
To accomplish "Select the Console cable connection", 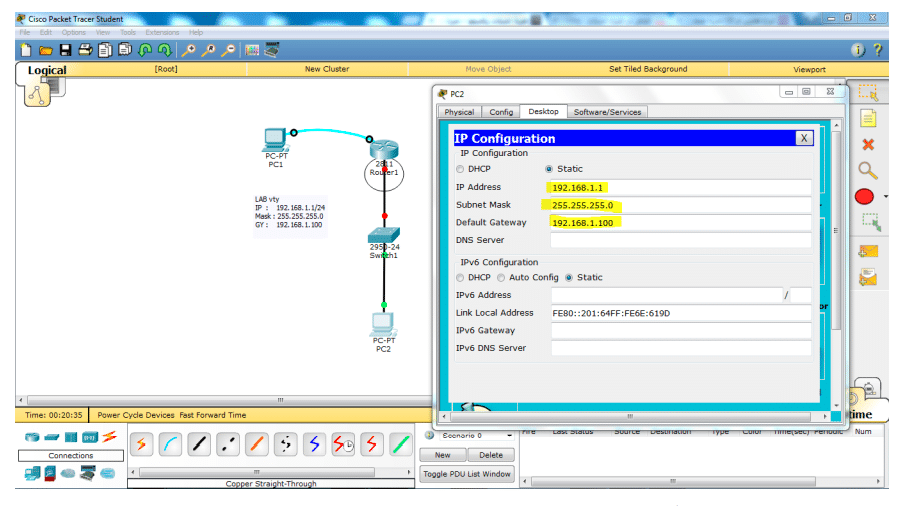I will [170, 444].
